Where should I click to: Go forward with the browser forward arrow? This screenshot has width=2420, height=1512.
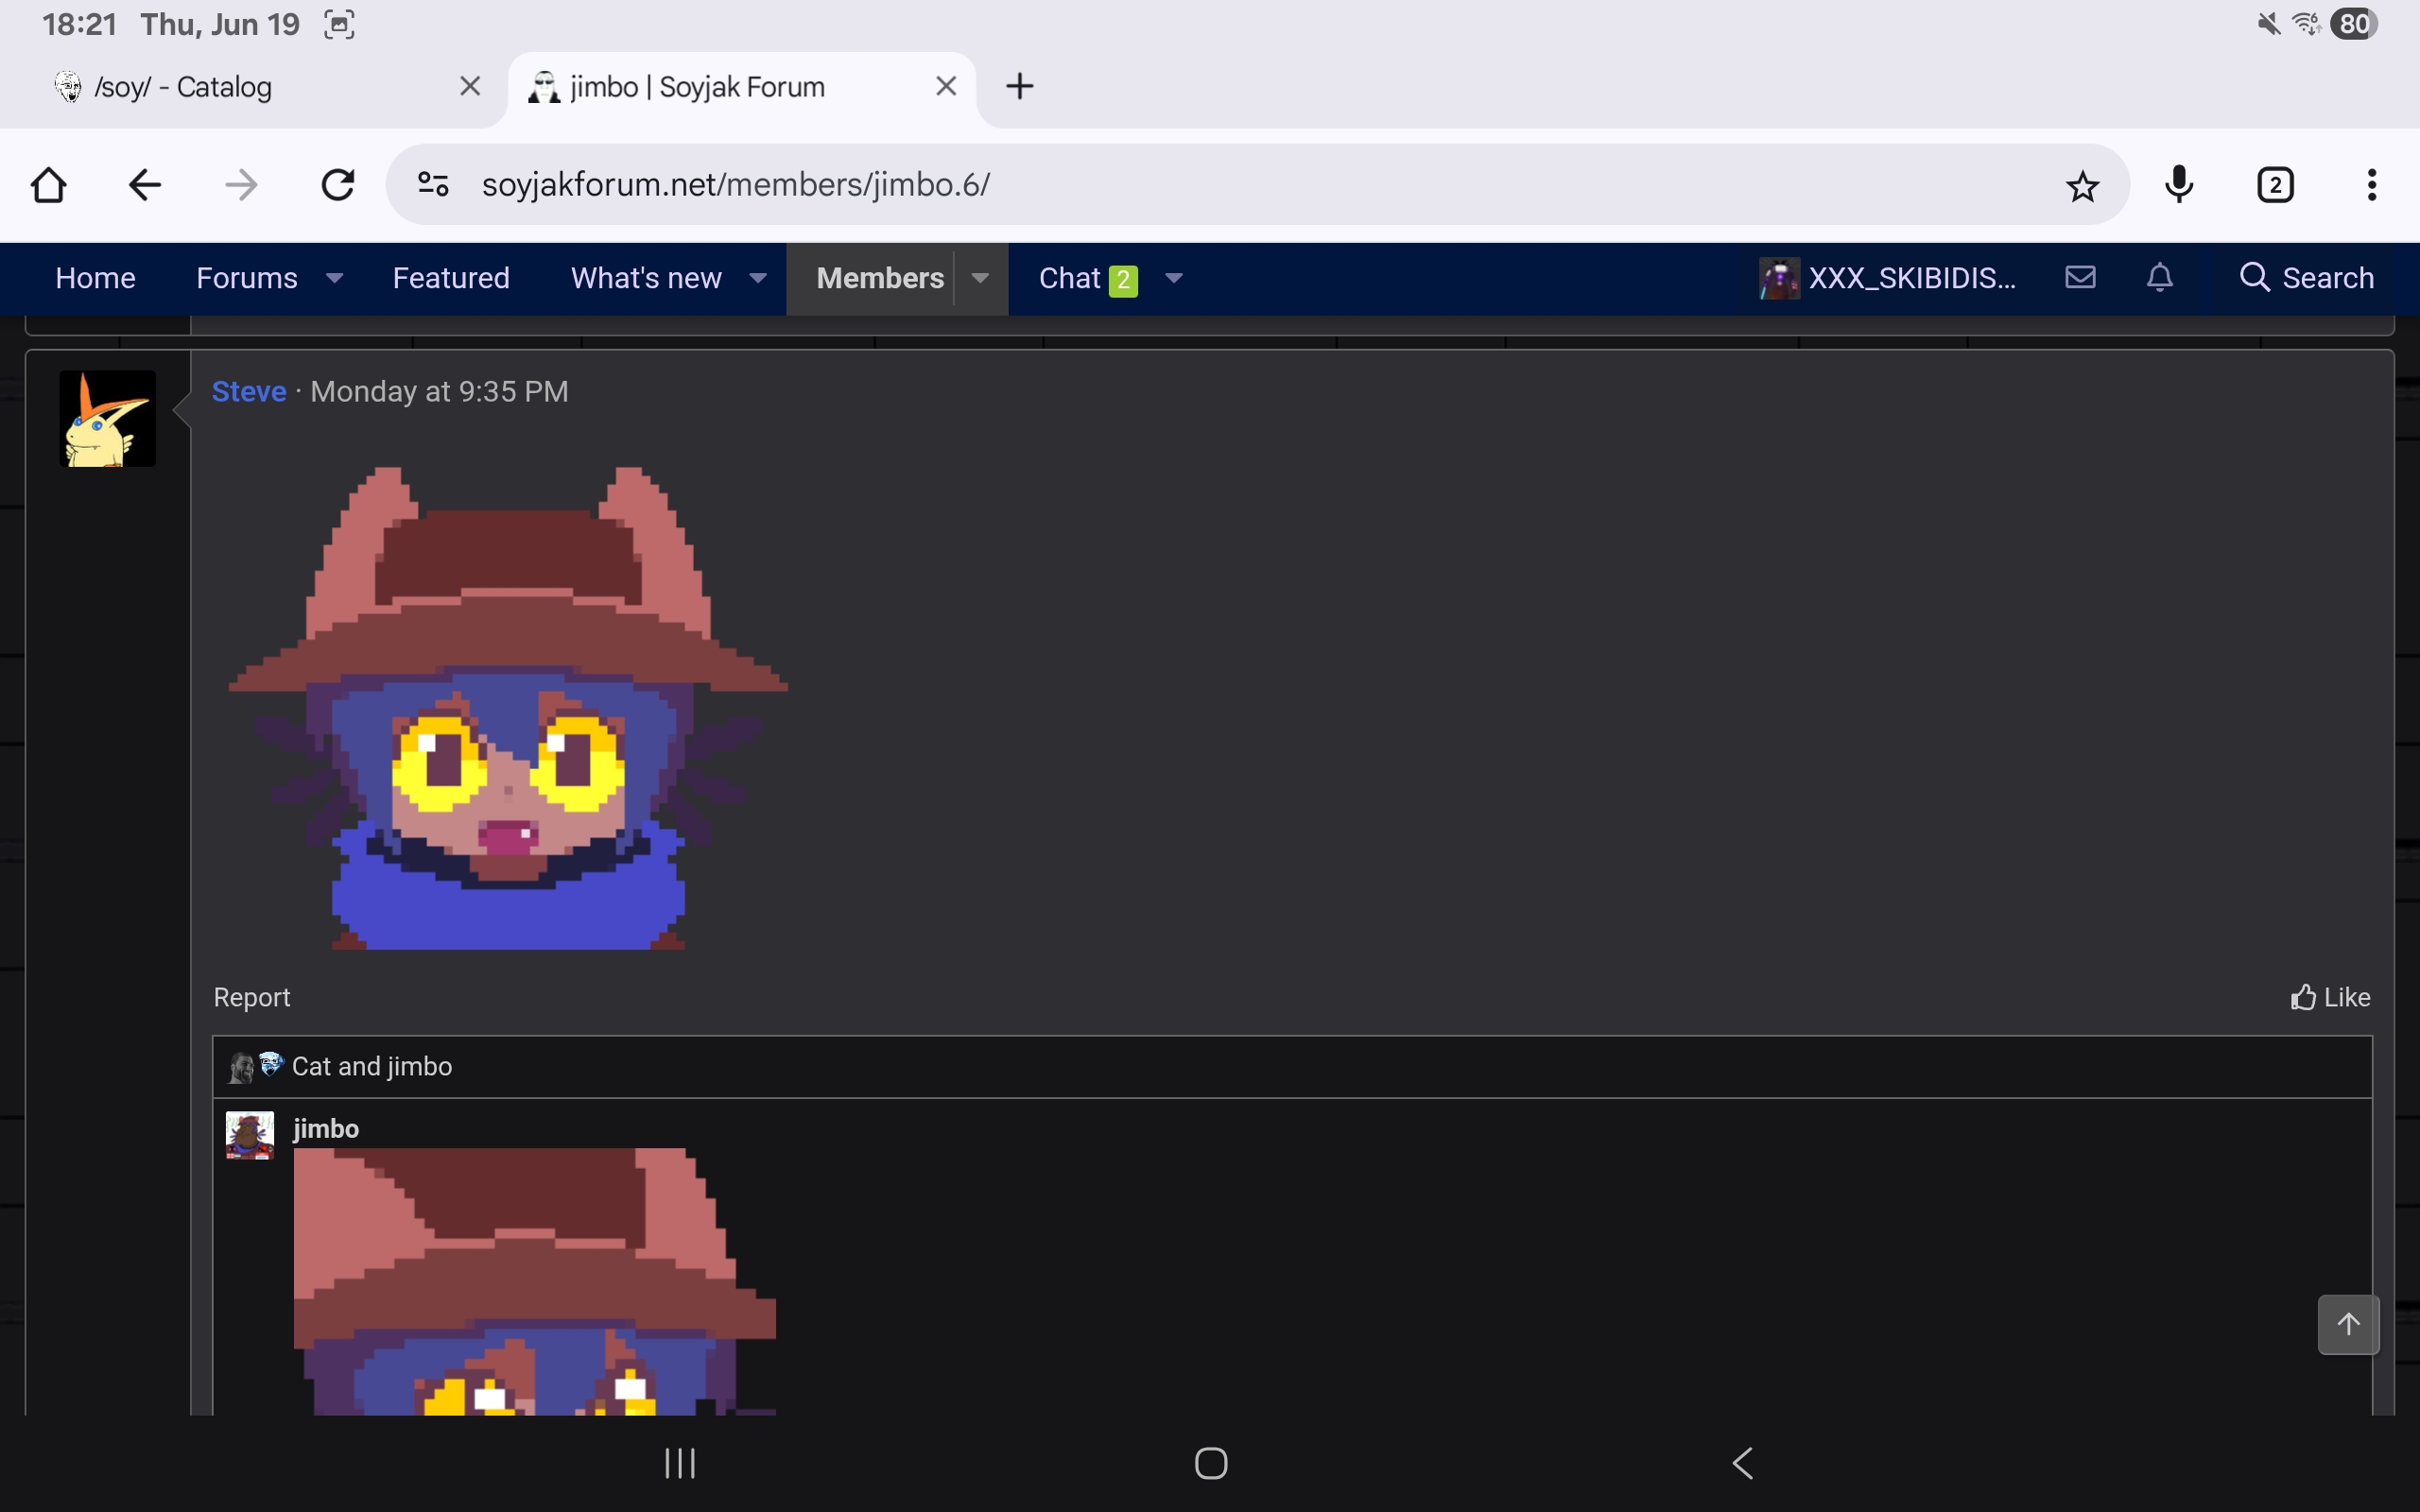click(241, 185)
